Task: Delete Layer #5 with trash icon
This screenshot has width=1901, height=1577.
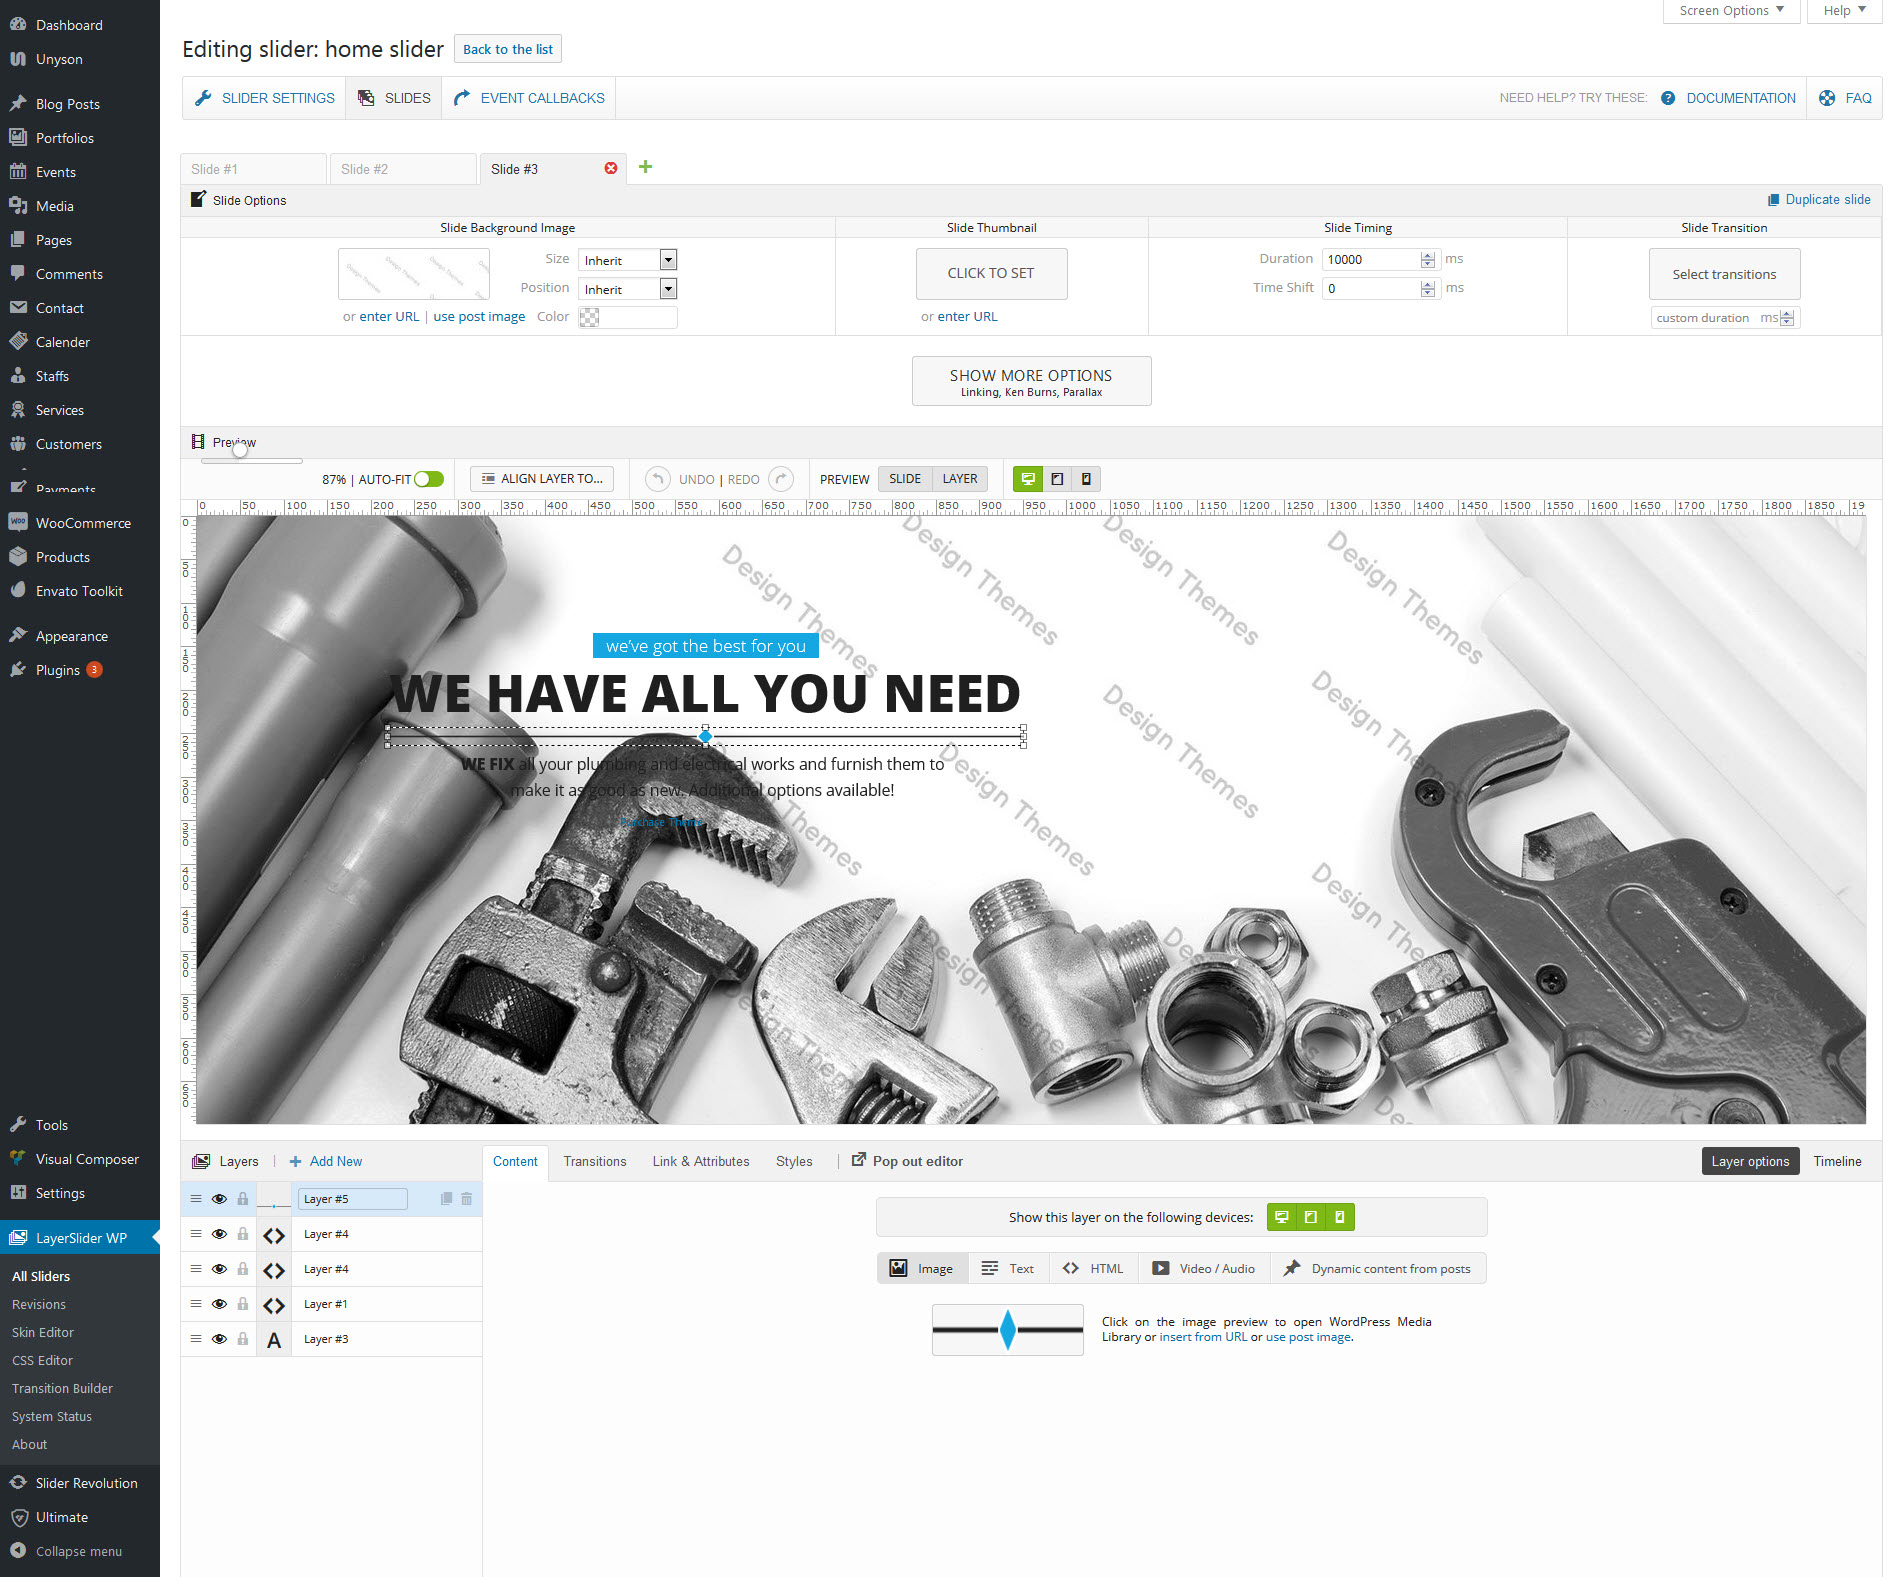Action: click(467, 1199)
